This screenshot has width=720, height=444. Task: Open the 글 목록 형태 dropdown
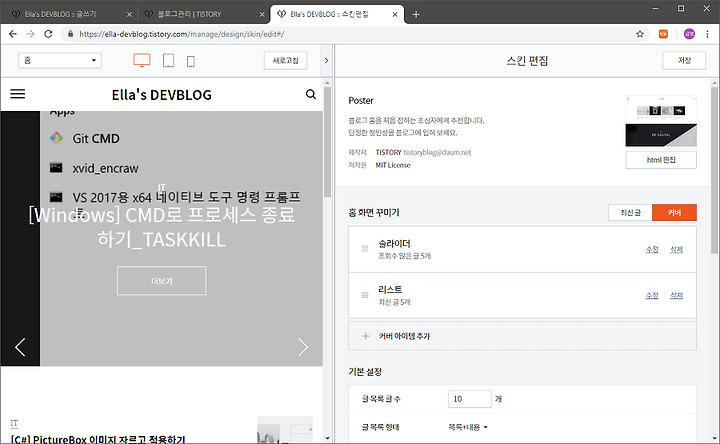(467, 427)
